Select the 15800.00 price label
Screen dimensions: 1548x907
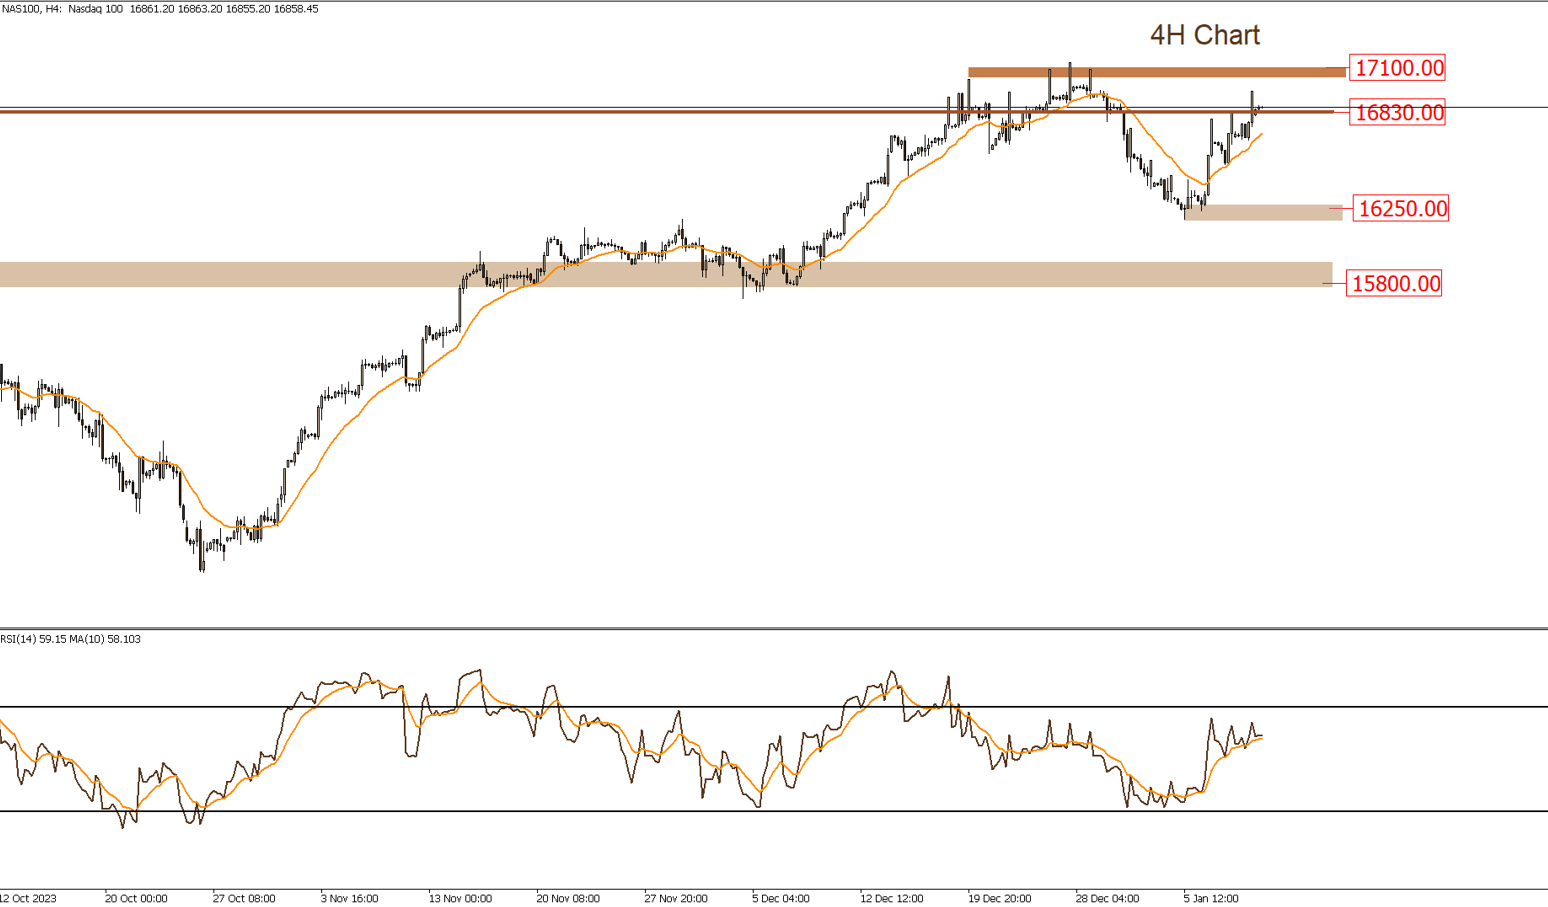click(1395, 284)
